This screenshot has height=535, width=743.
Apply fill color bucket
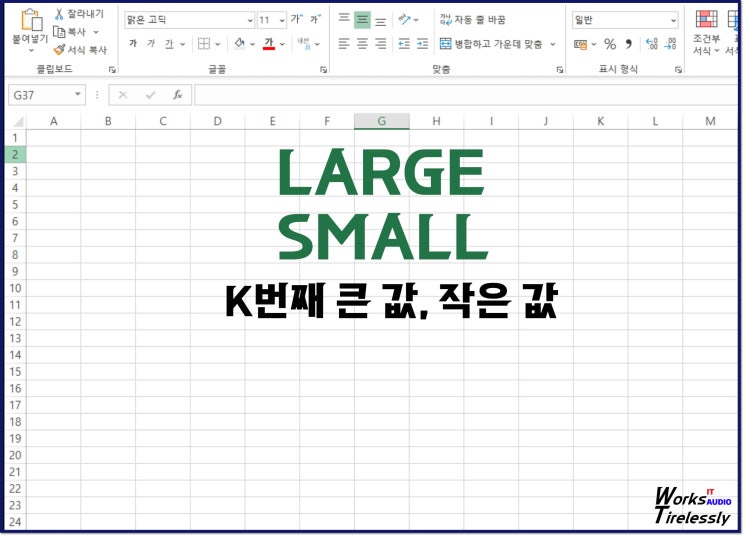[x=240, y=44]
